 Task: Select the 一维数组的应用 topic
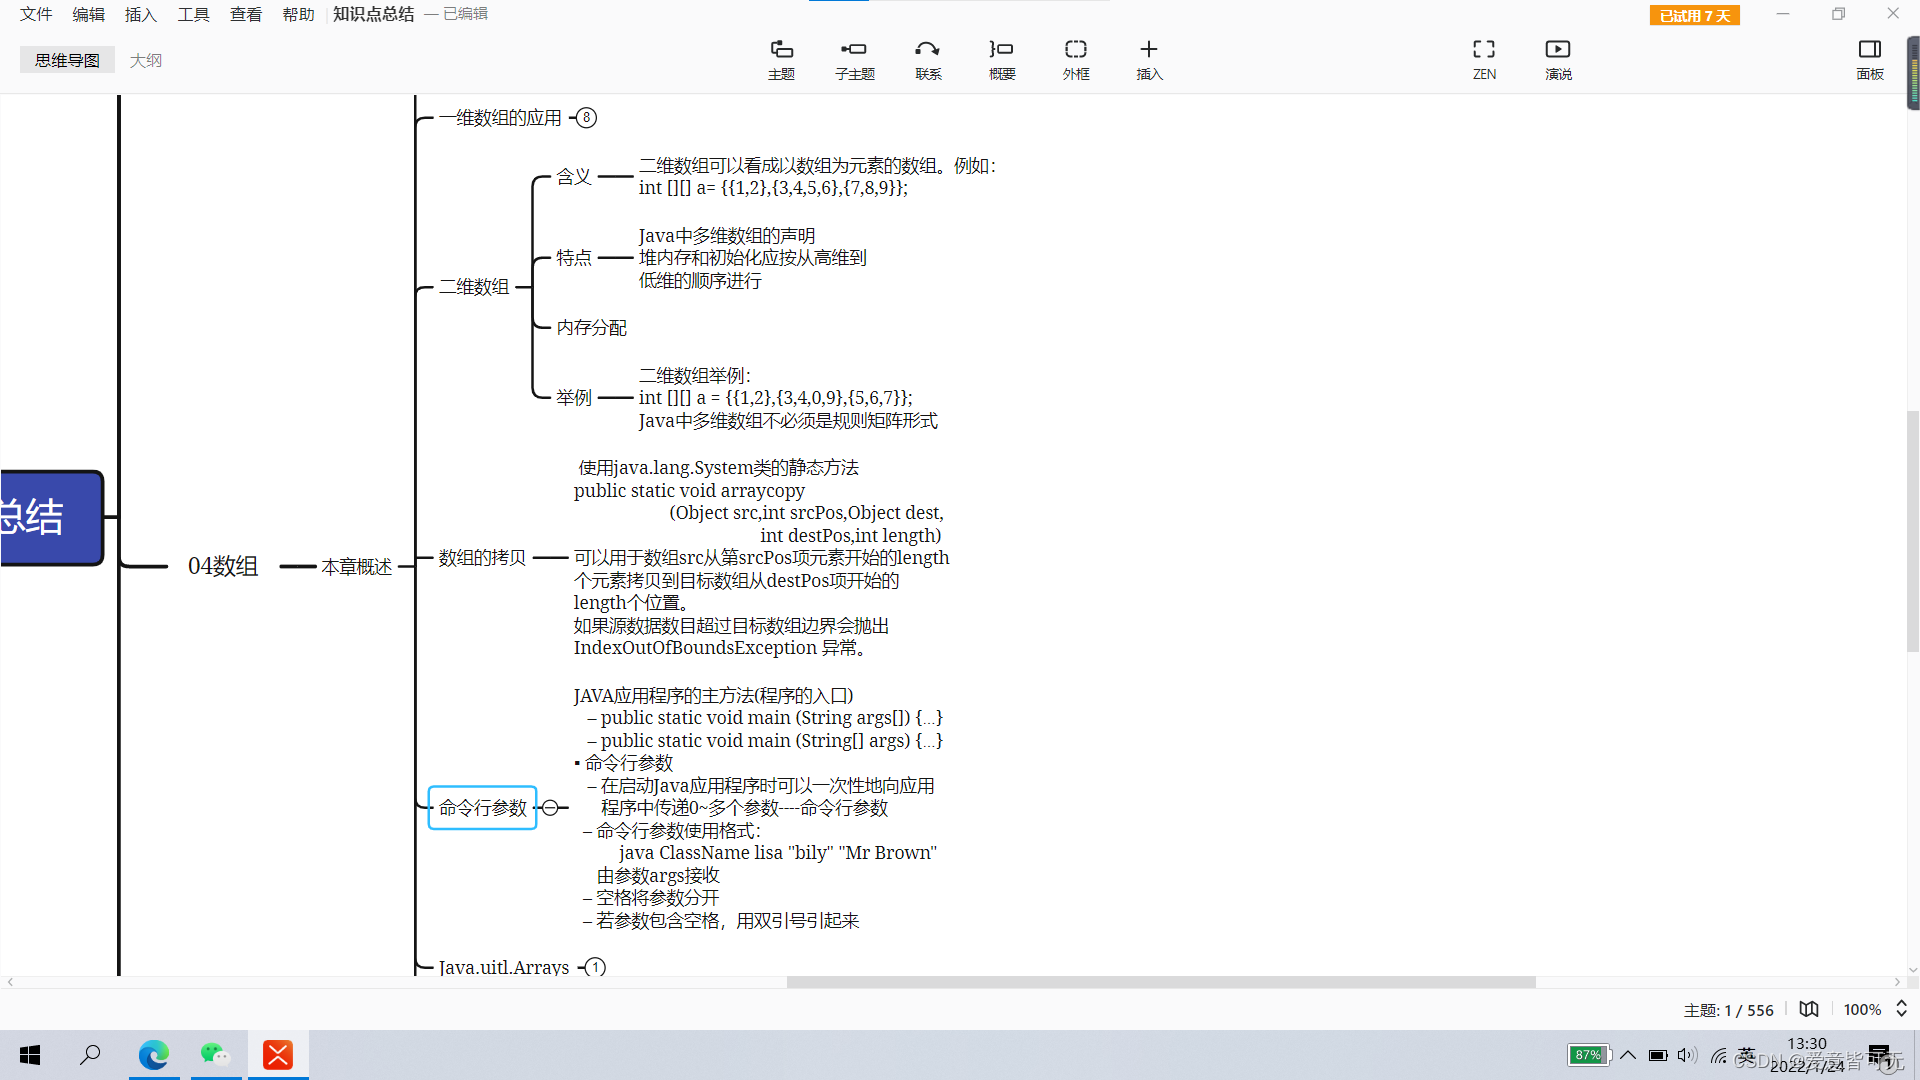pos(500,118)
